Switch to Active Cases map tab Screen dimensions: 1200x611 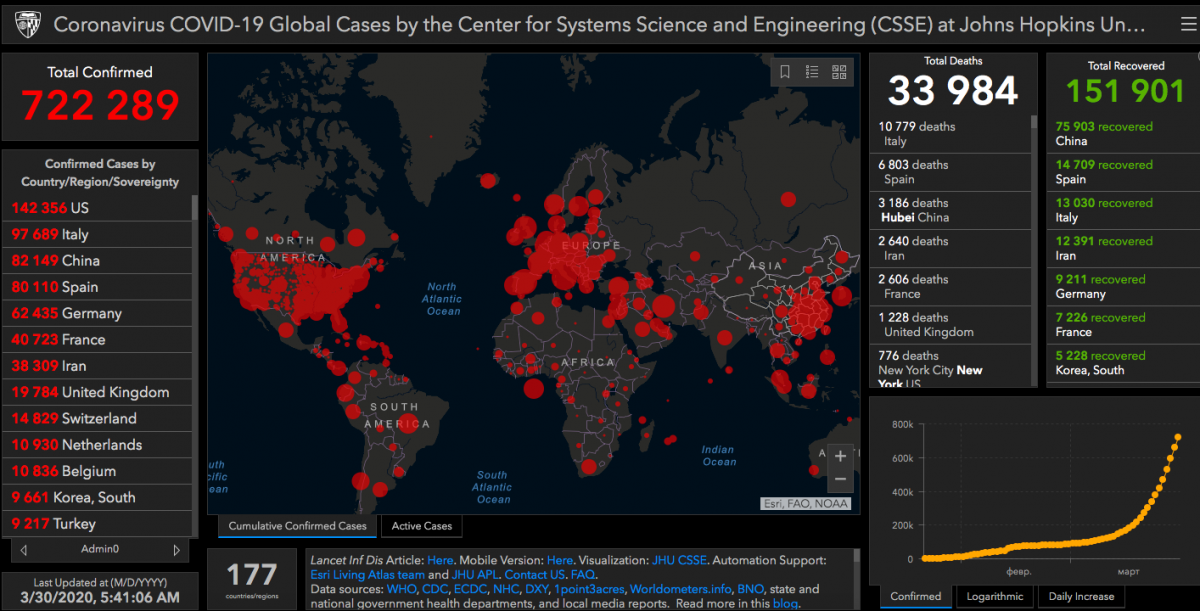tap(422, 526)
